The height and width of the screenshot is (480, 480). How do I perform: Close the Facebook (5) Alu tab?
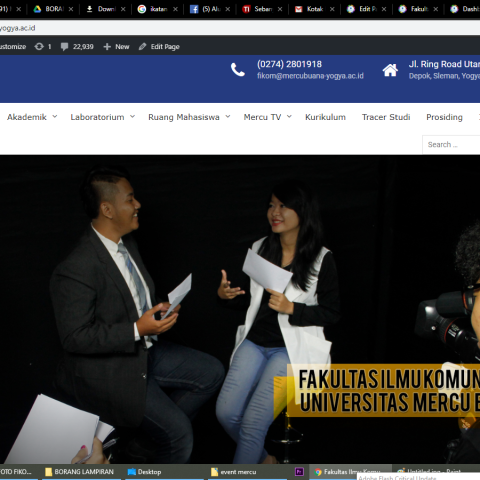click(228, 9)
